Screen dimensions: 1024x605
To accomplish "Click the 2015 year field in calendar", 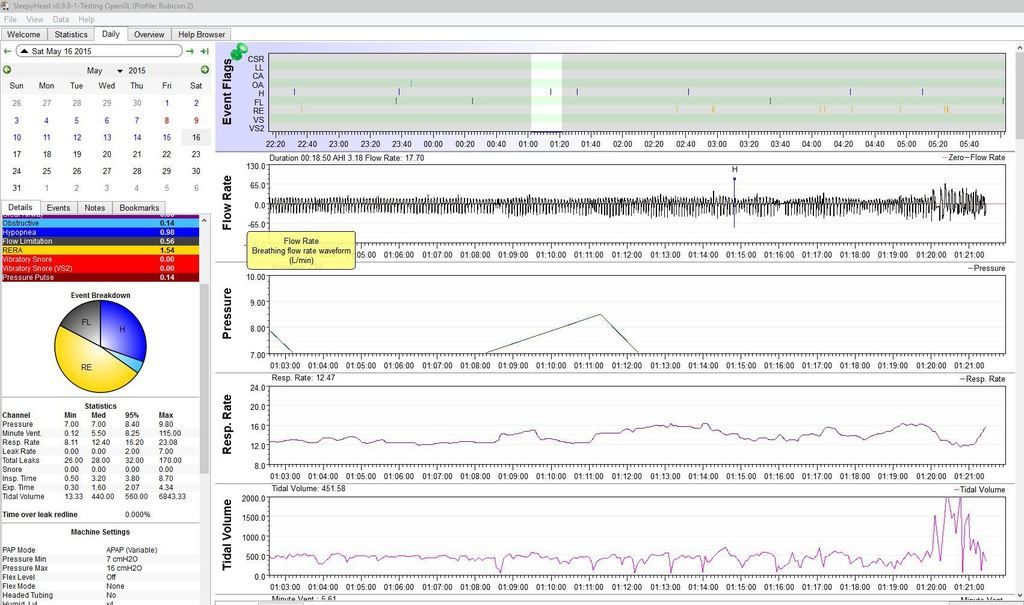I will tap(137, 71).
